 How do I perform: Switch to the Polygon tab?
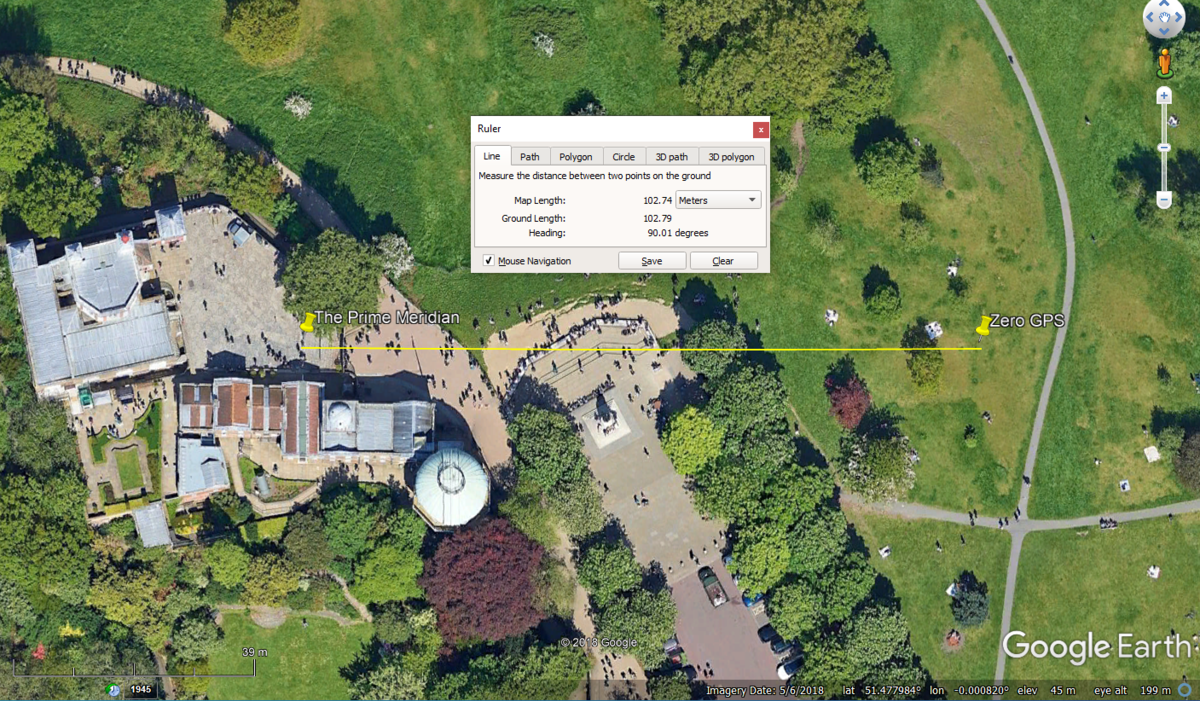click(x=576, y=156)
